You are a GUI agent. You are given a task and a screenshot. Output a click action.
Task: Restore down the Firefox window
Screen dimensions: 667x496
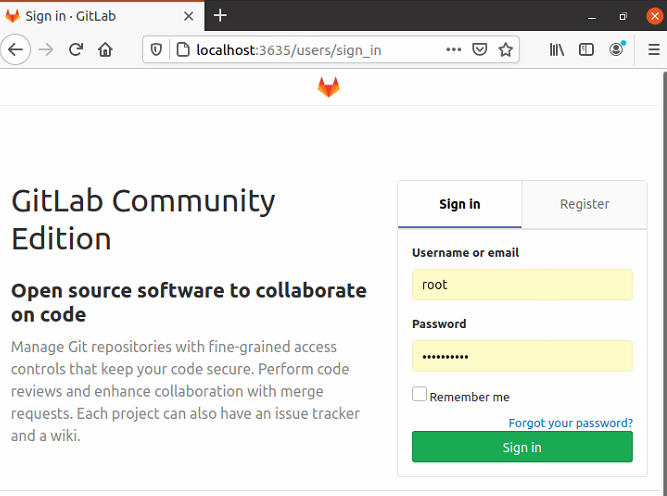pos(623,16)
